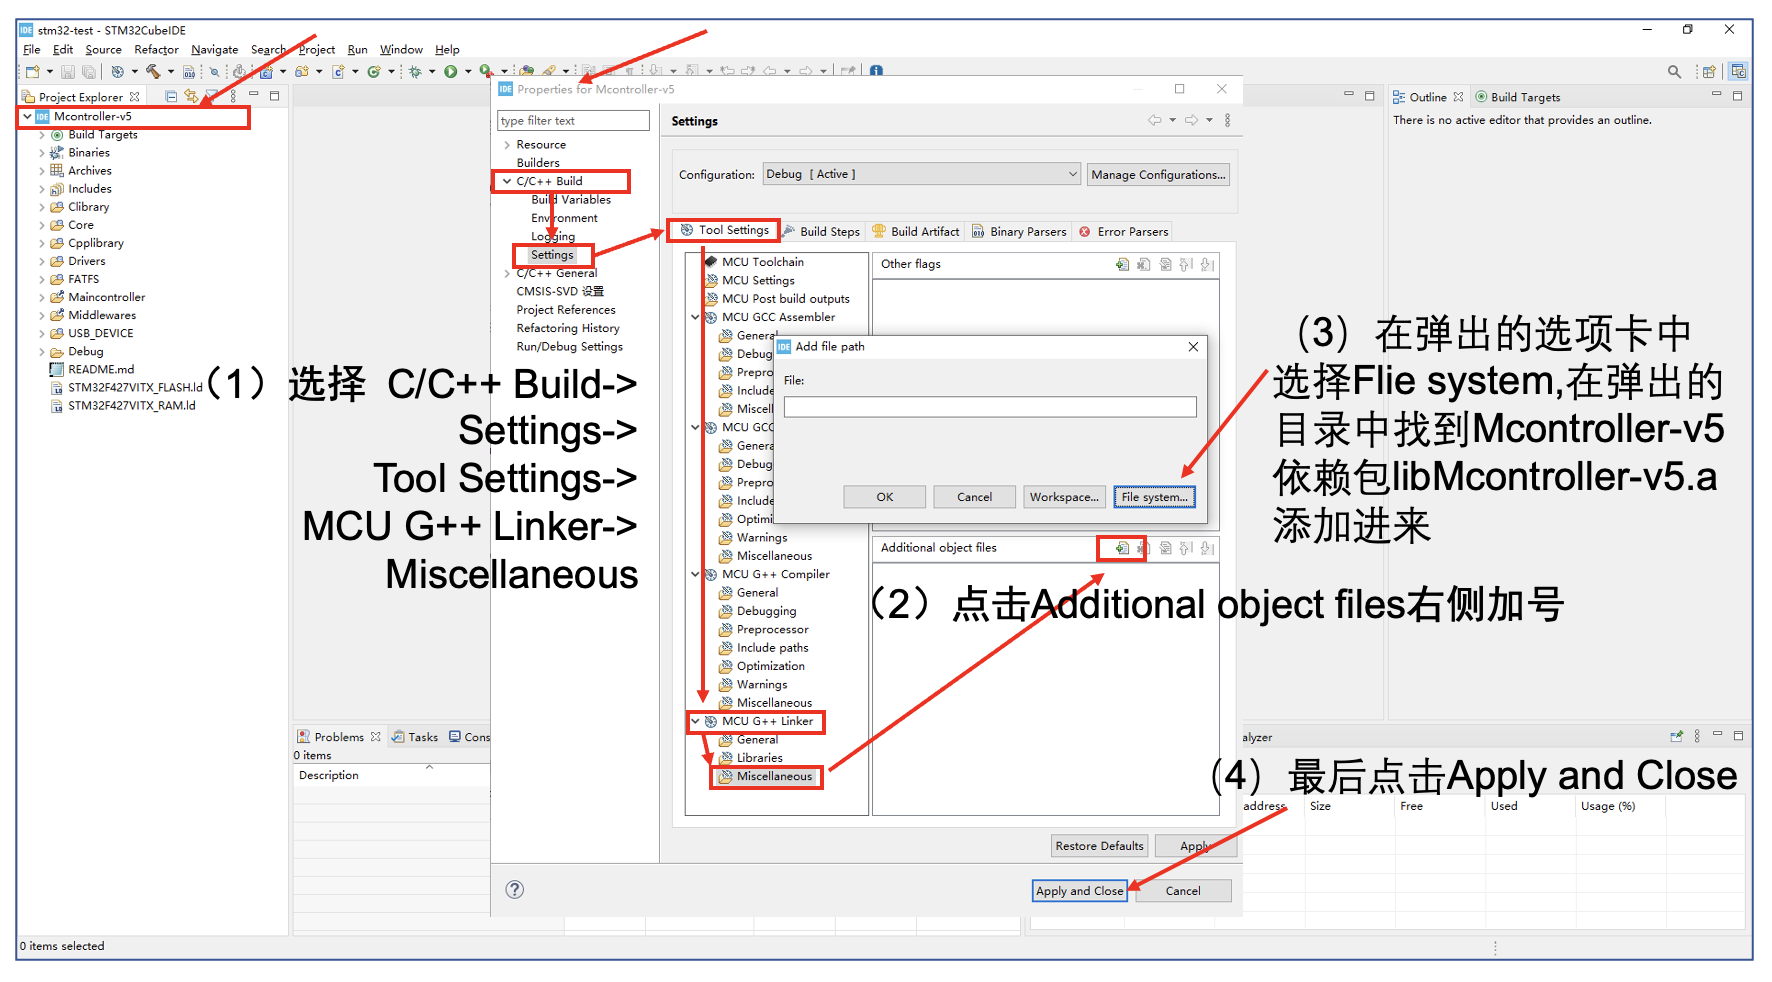Click the green Run button in the toolbar
This screenshot has height=982, width=1772.
point(451,71)
